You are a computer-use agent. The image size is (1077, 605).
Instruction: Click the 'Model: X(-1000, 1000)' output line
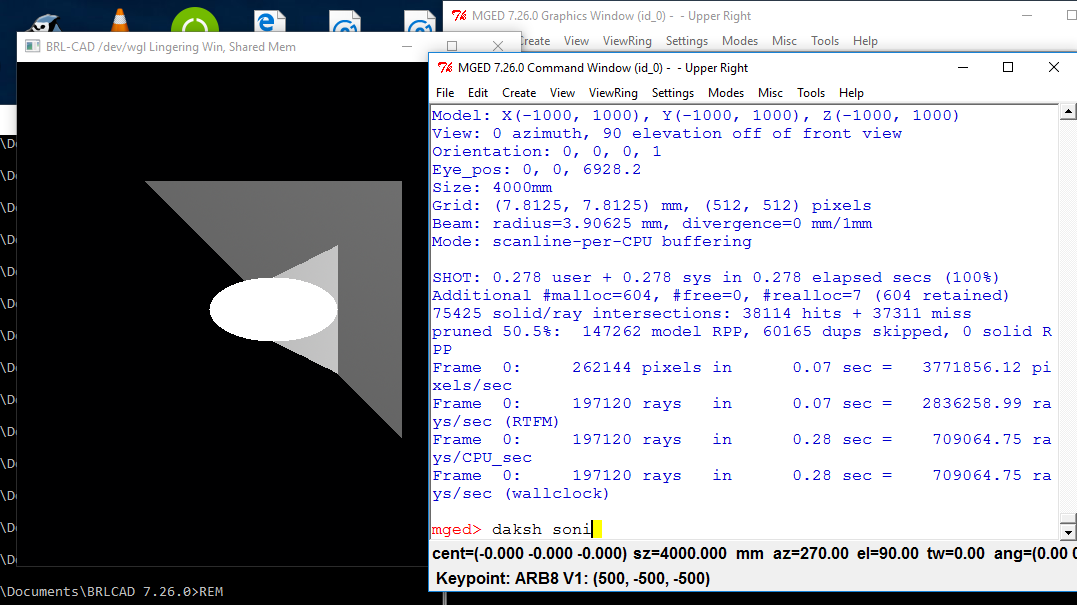695,115
